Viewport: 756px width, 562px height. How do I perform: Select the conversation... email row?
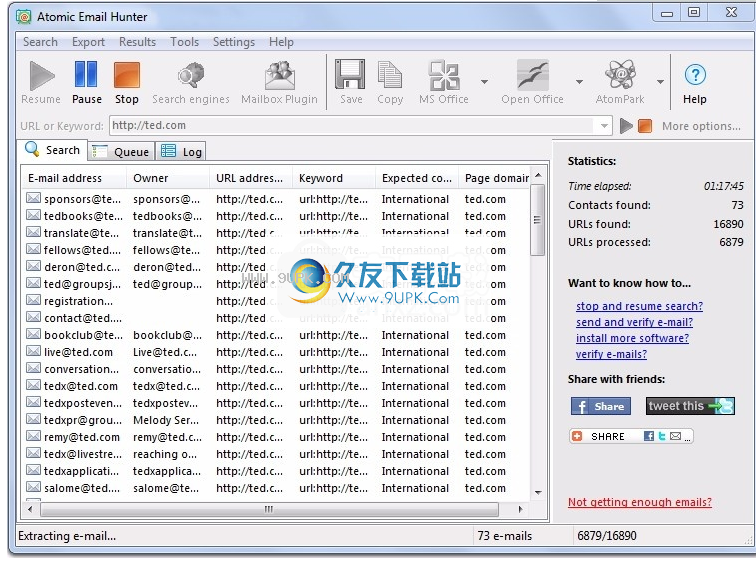(x=276, y=369)
